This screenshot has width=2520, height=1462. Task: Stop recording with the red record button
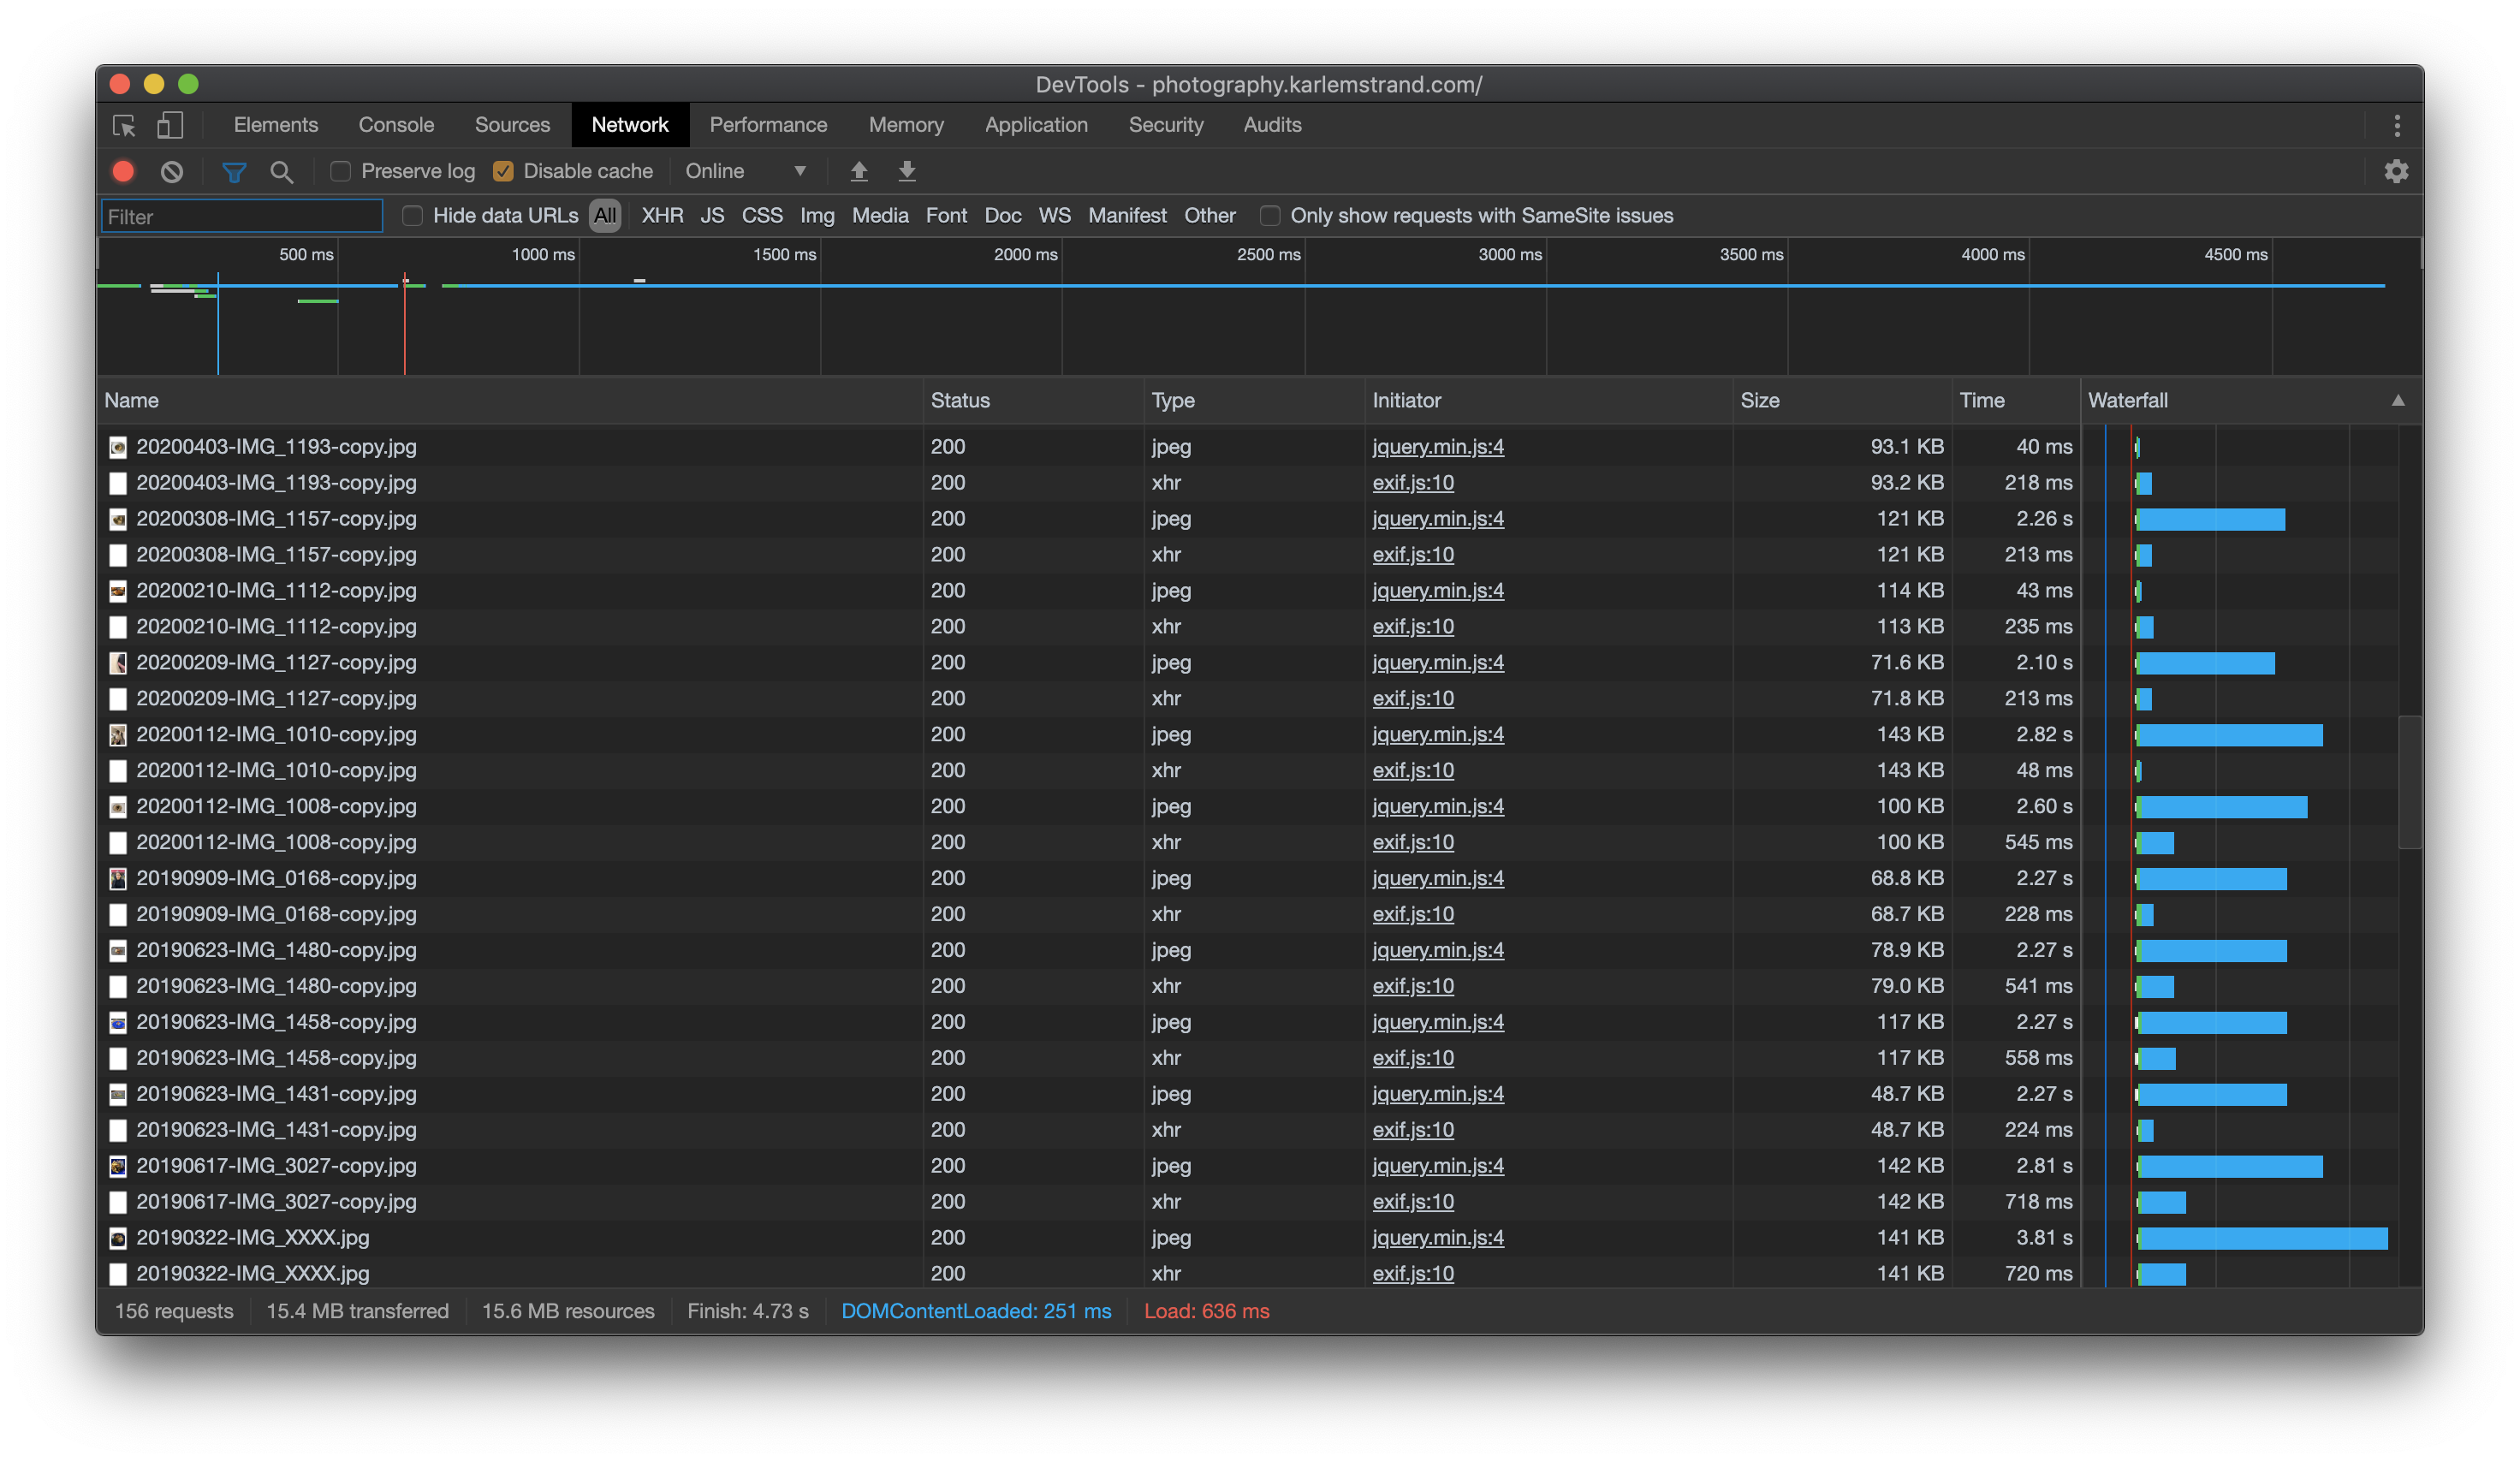[x=123, y=171]
